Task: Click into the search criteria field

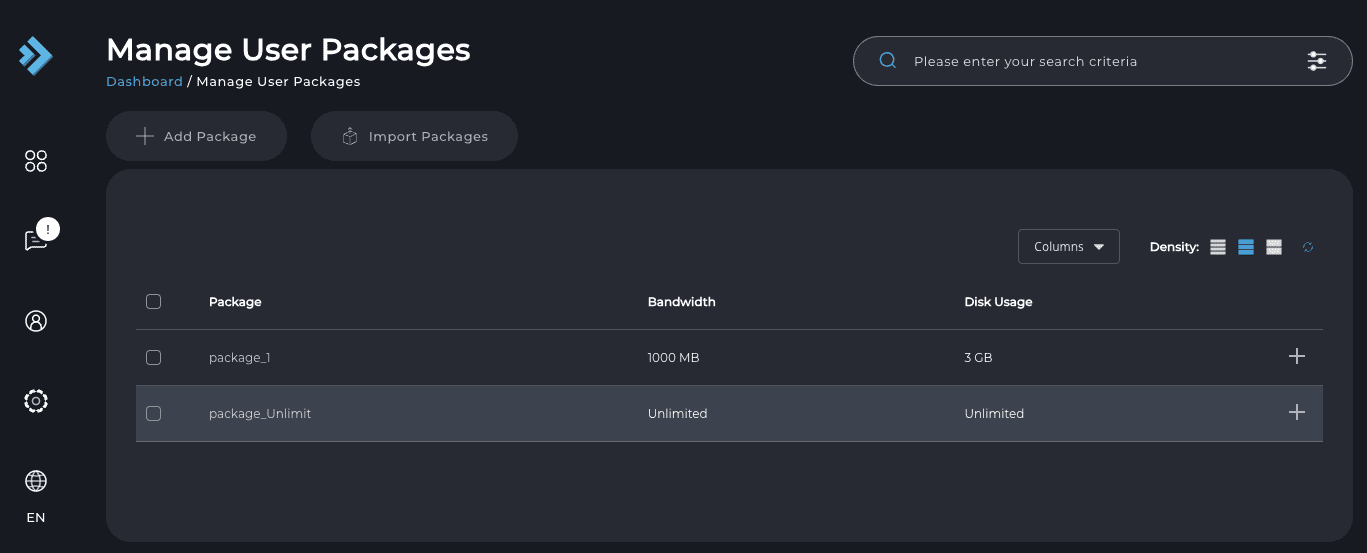Action: 1102,61
